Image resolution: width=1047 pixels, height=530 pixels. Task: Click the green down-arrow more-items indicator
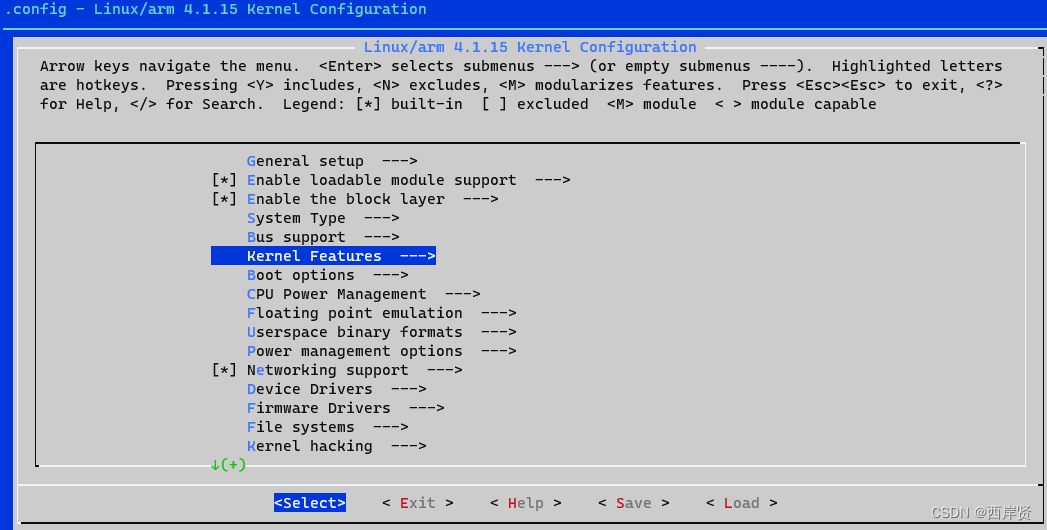(228, 465)
